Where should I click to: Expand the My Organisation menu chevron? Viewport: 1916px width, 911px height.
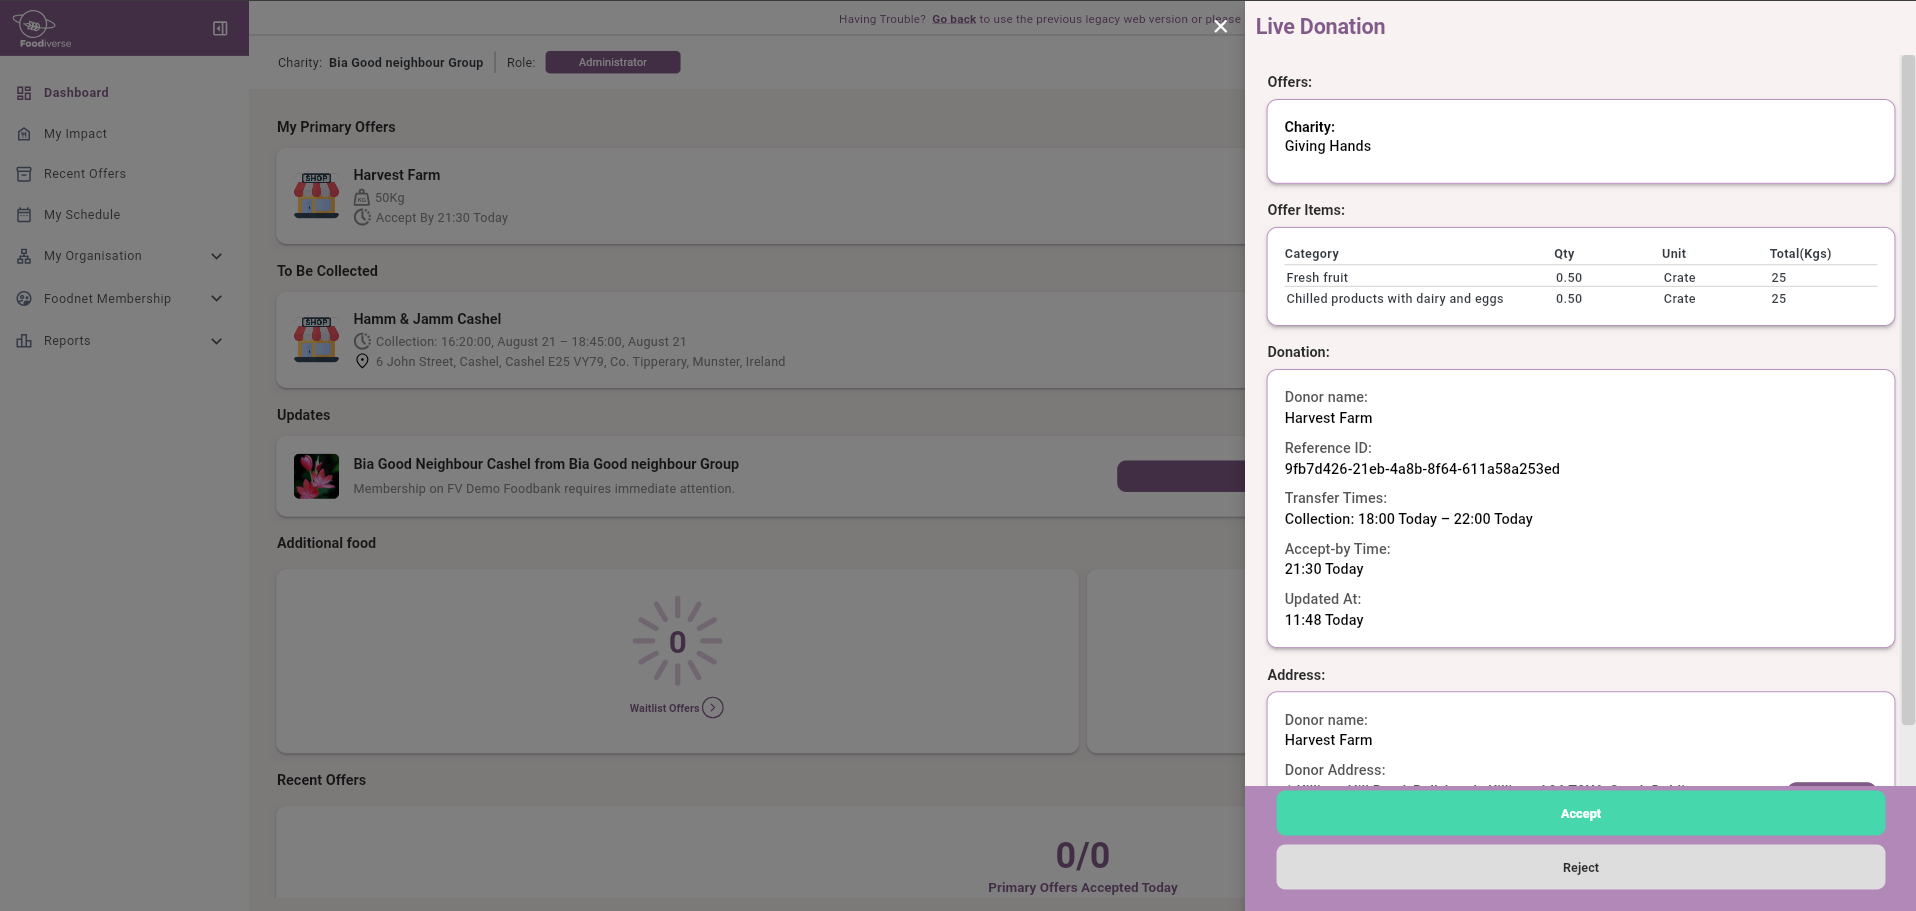click(x=217, y=256)
